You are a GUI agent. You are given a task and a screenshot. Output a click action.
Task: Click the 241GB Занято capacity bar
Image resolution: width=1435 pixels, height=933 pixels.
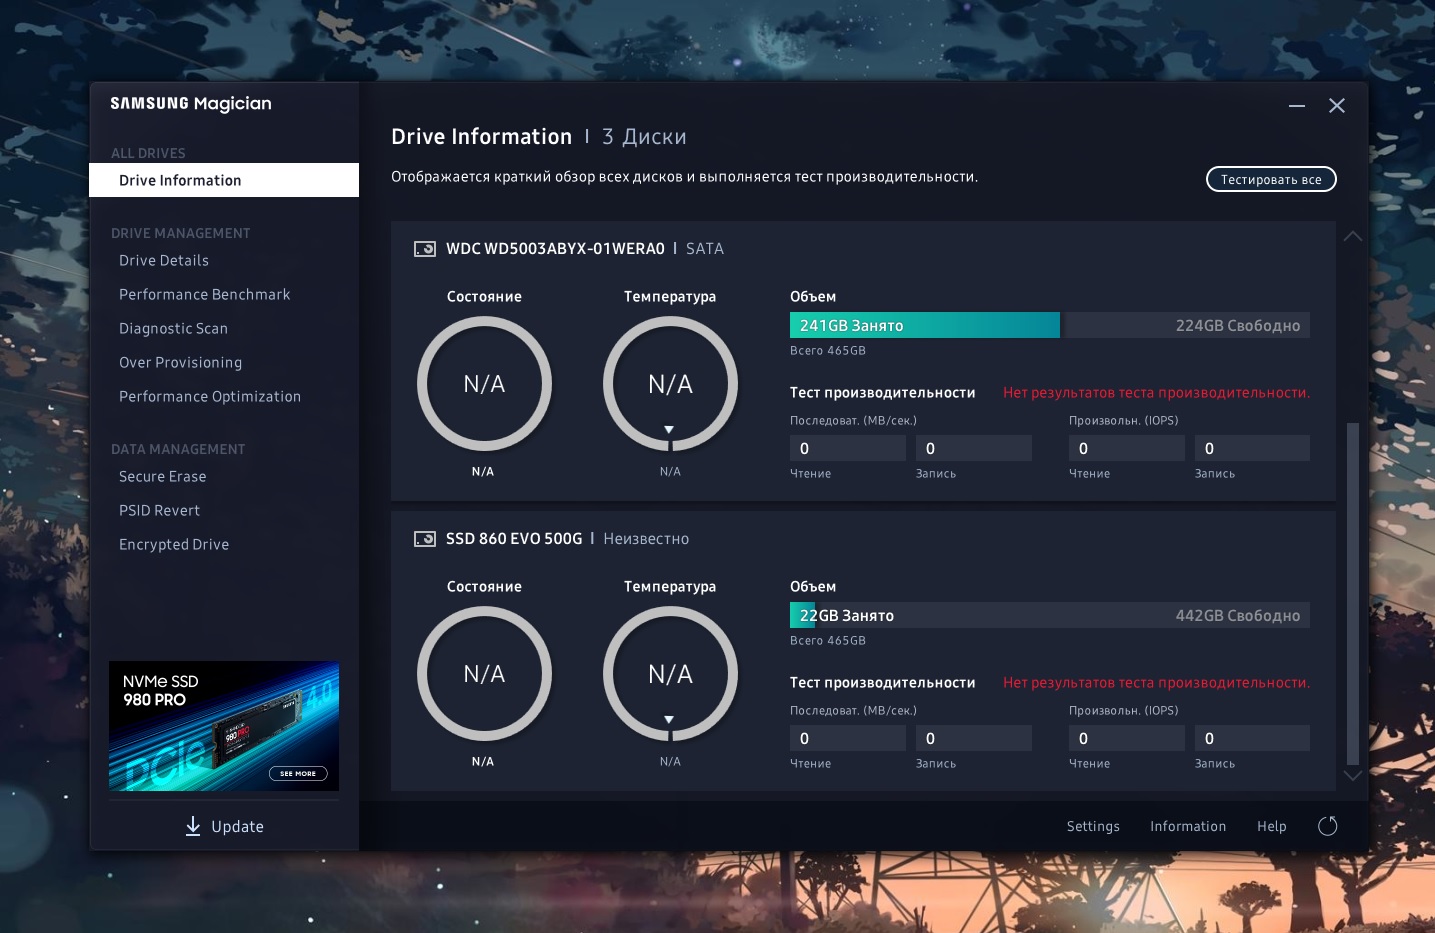coord(925,325)
